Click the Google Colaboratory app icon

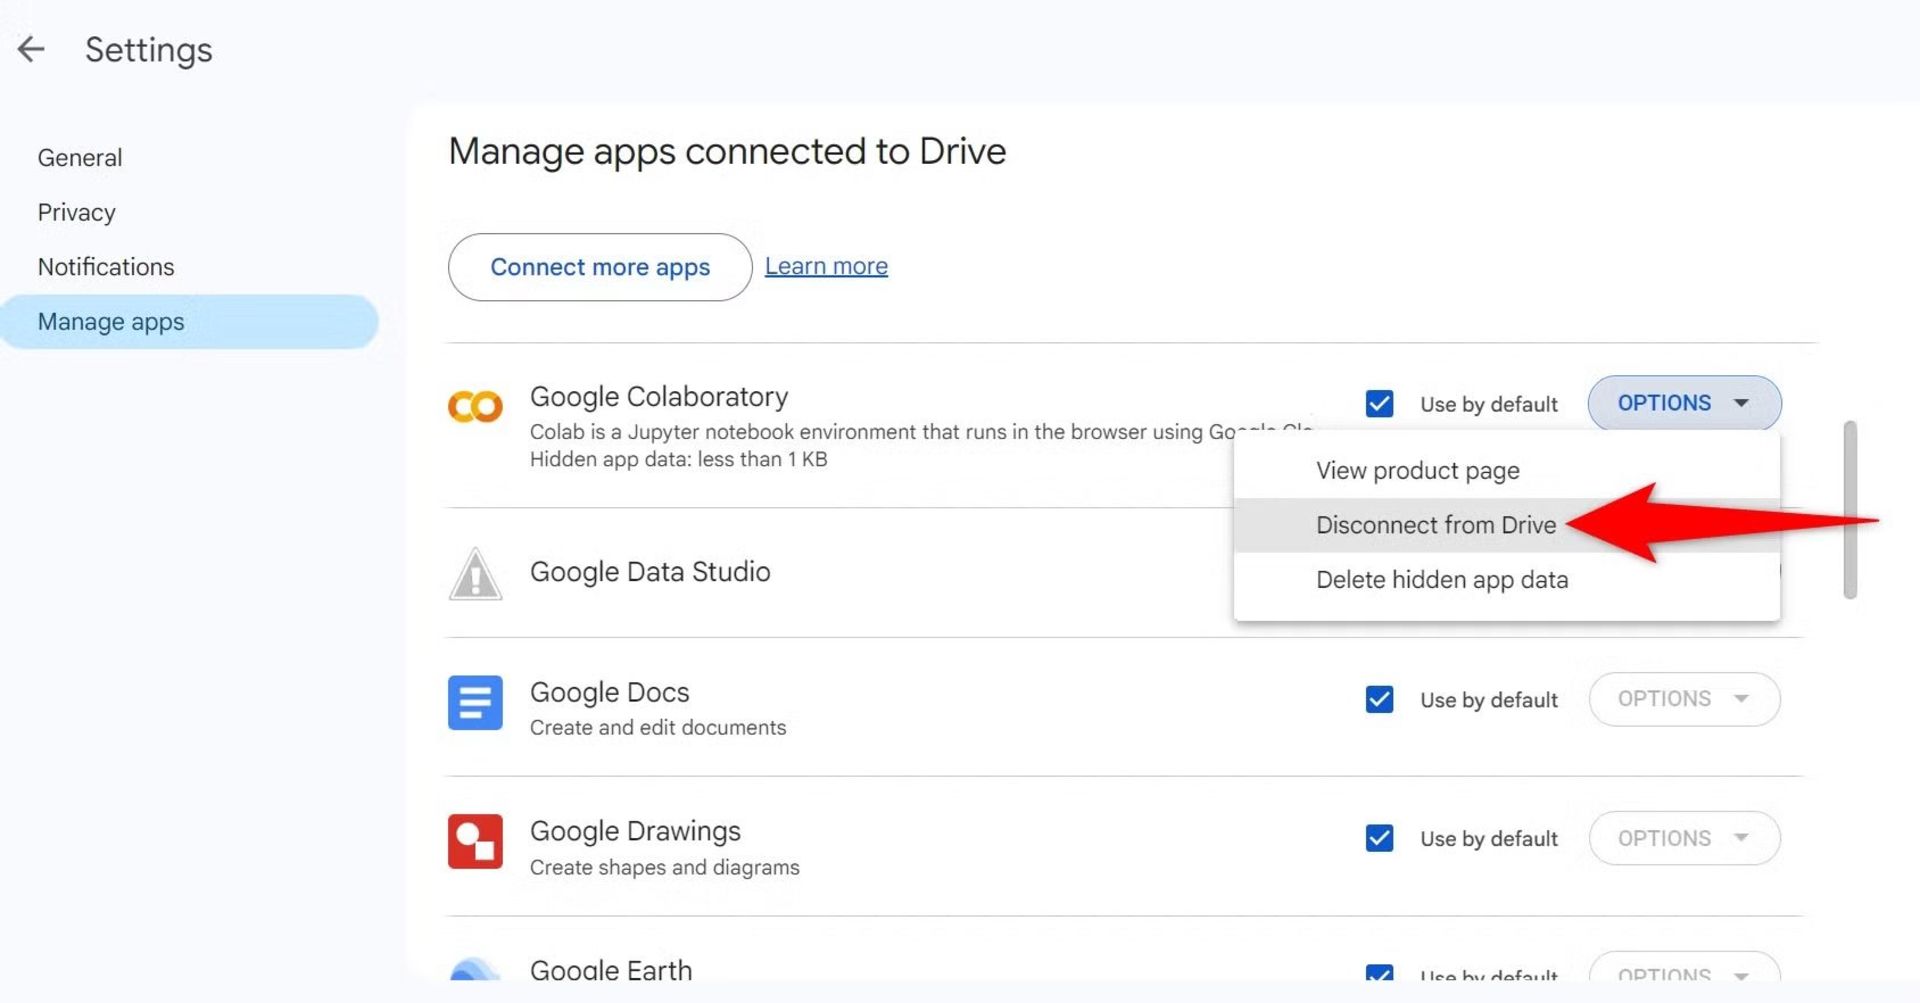475,406
